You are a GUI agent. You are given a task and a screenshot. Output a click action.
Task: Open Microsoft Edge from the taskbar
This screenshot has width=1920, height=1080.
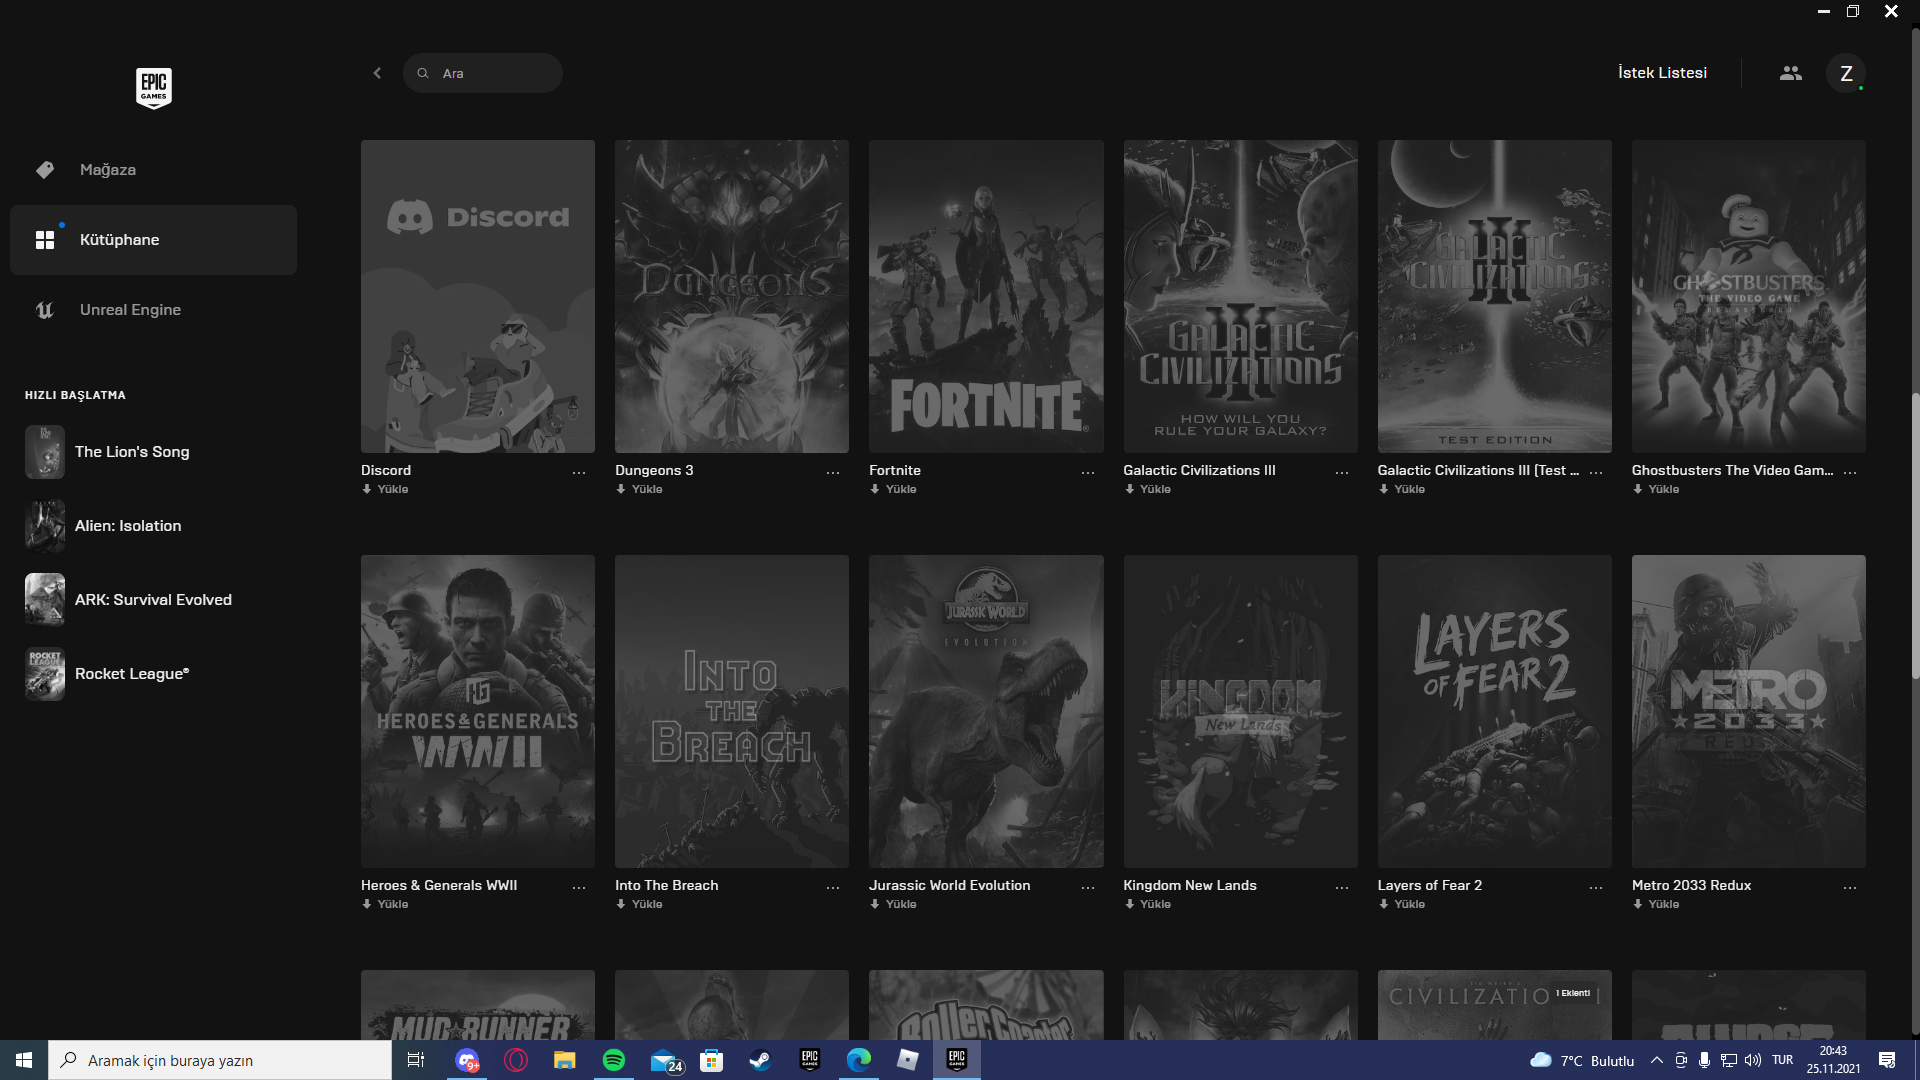(x=859, y=1060)
